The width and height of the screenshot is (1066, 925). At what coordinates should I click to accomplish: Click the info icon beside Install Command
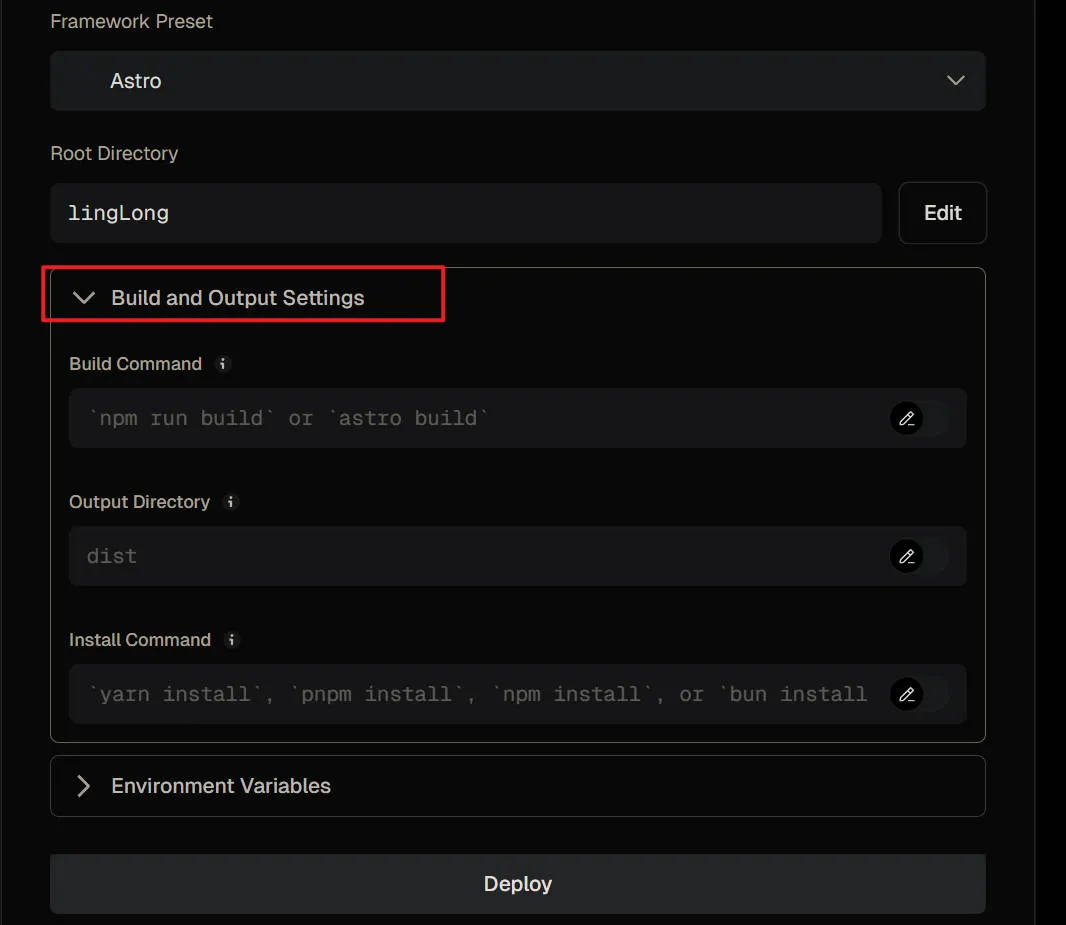[x=232, y=640]
